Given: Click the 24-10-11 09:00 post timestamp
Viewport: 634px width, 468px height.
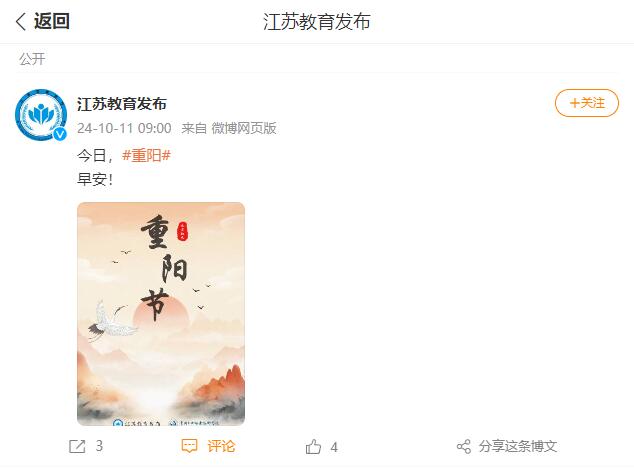Looking at the screenshot, I should (x=124, y=128).
